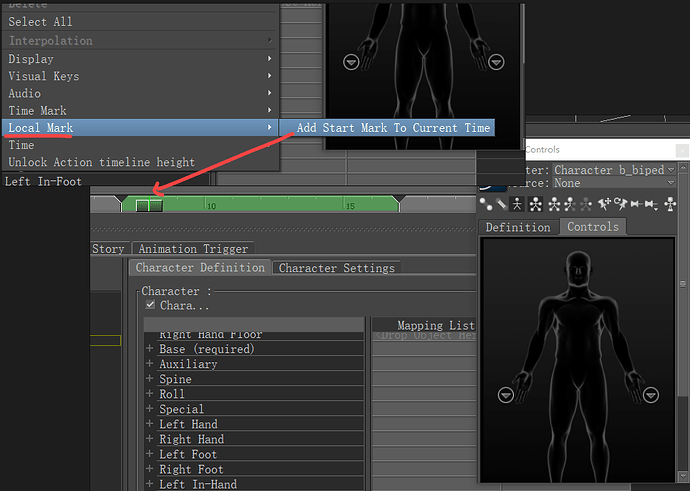The height and width of the screenshot is (491, 690).
Task: Switch to the Definition tab
Action: 517,227
